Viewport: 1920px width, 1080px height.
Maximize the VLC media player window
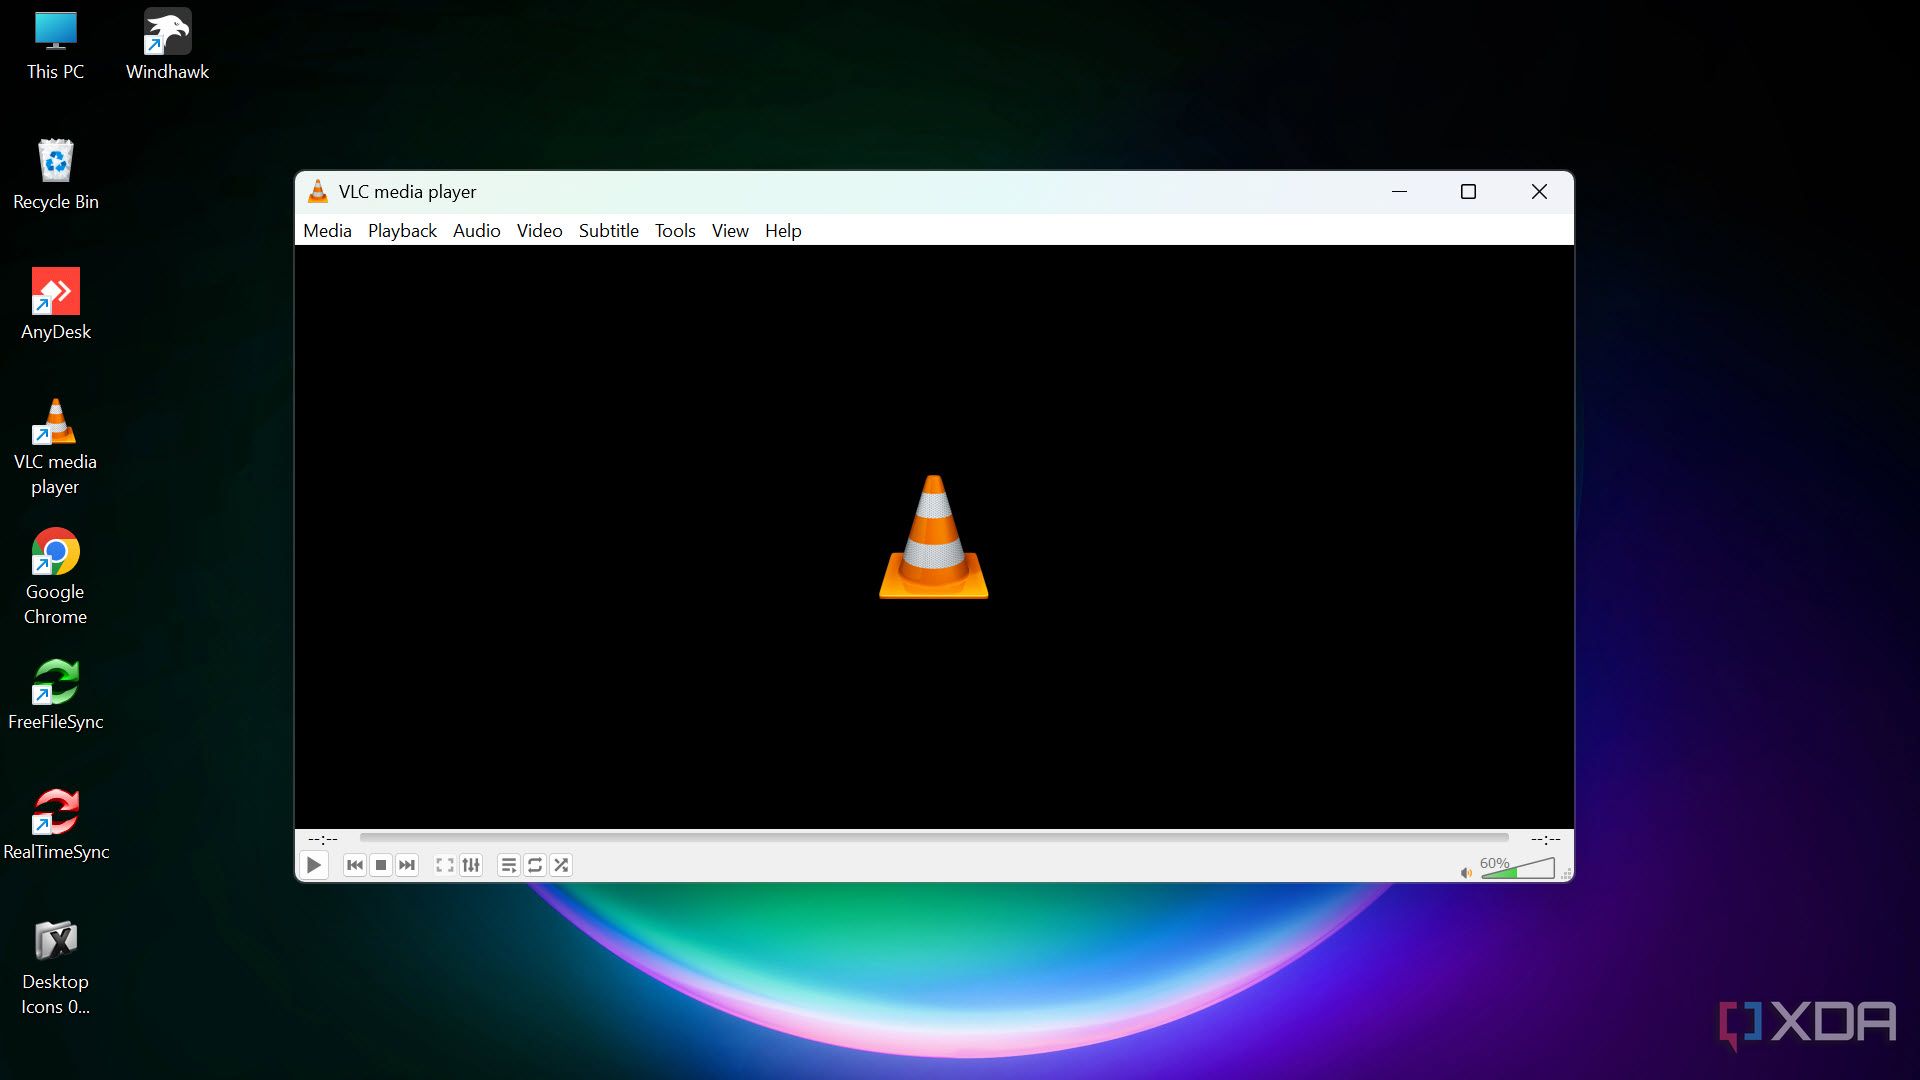pos(1468,191)
